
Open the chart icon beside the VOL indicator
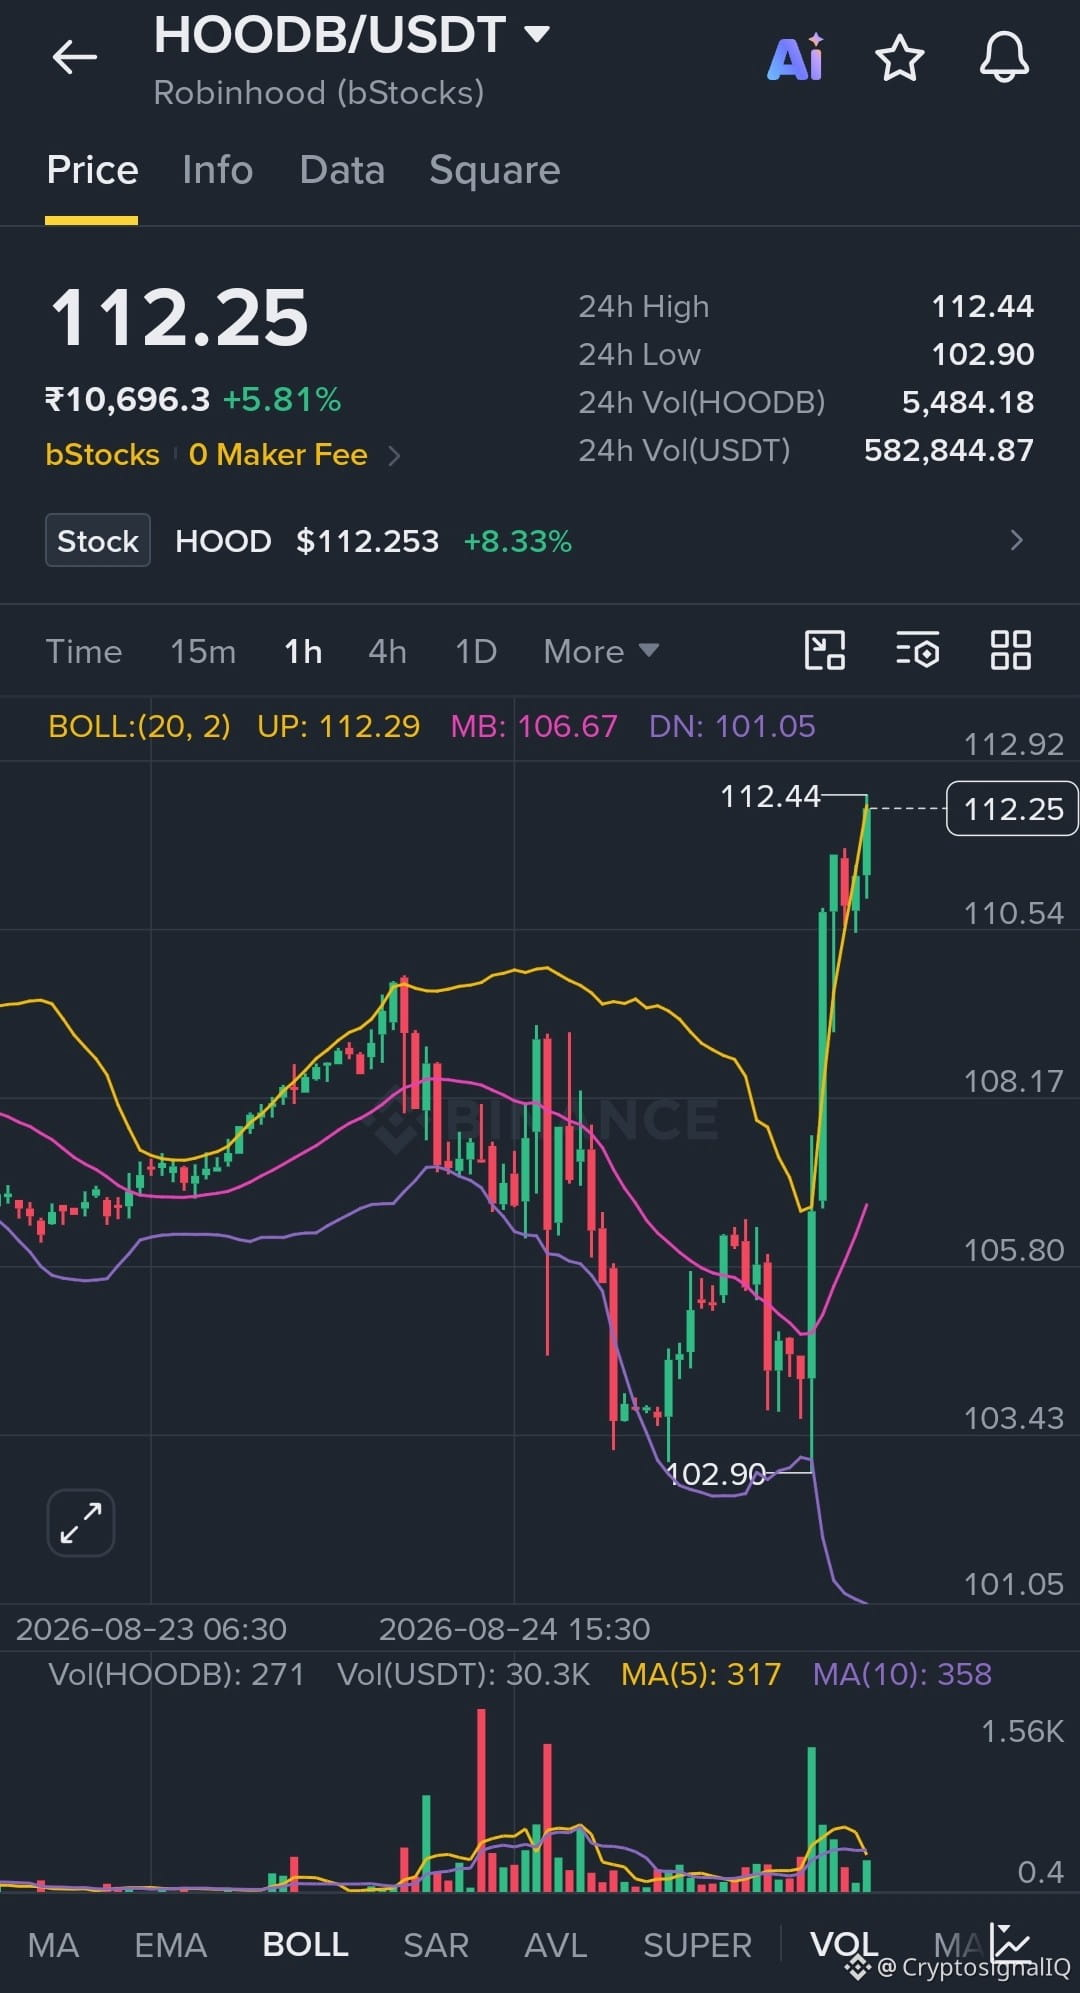[x=1010, y=1943]
